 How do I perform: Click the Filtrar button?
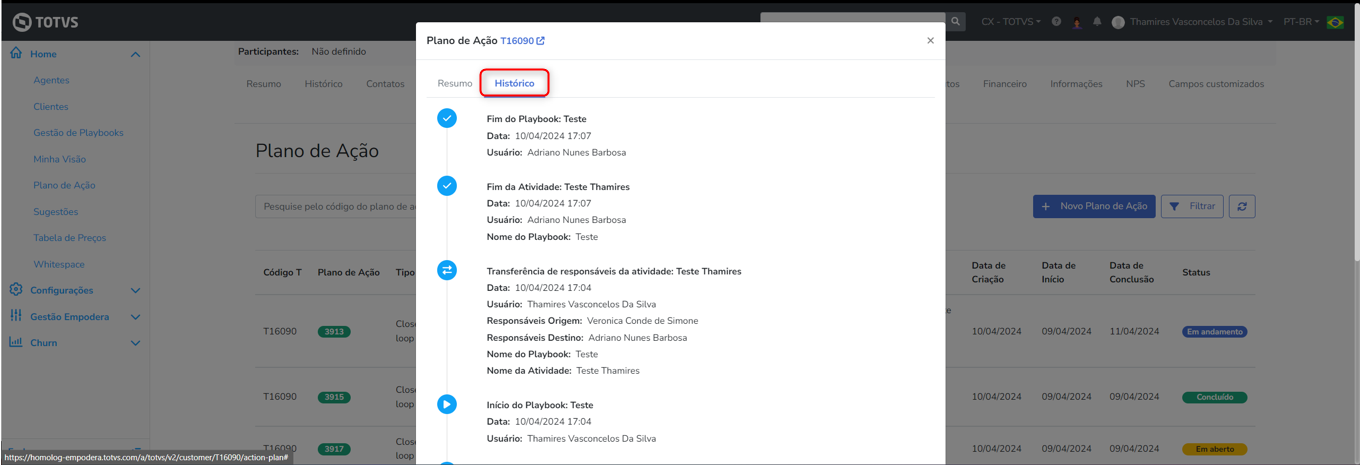tap(1192, 206)
